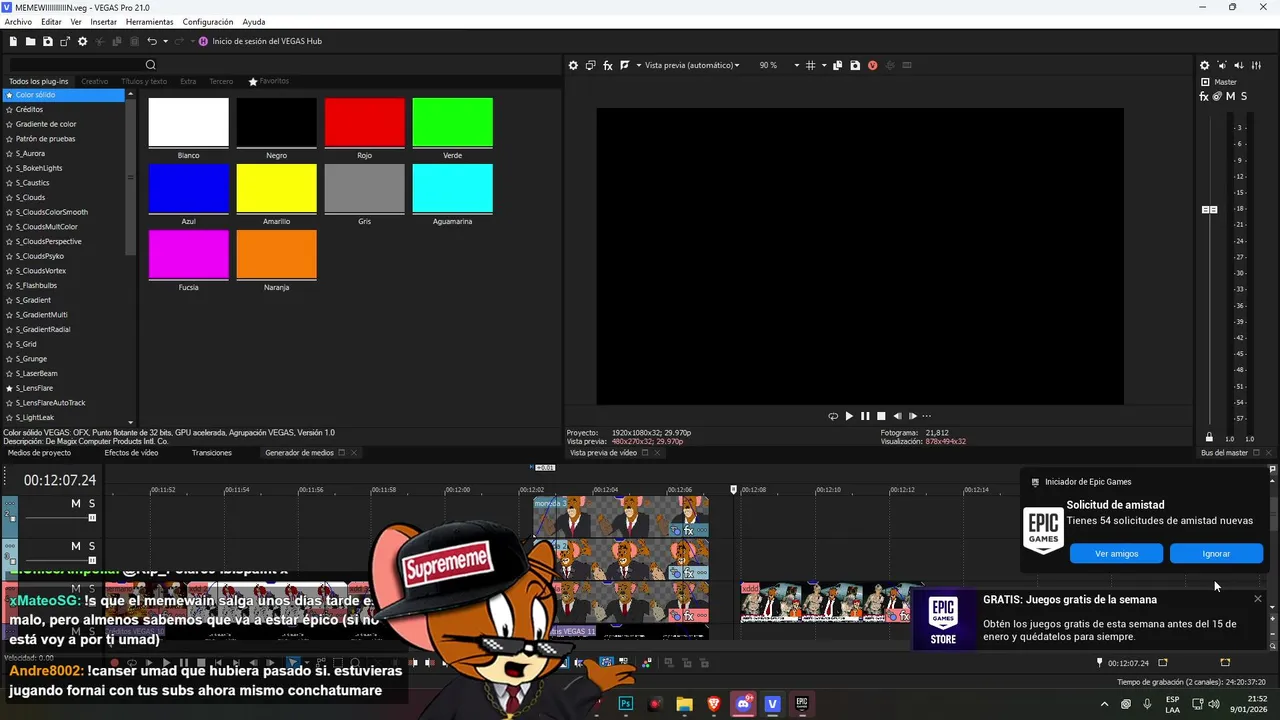Stop the video preview
Image resolution: width=1280 pixels, height=720 pixels.
pyautogui.click(x=881, y=416)
